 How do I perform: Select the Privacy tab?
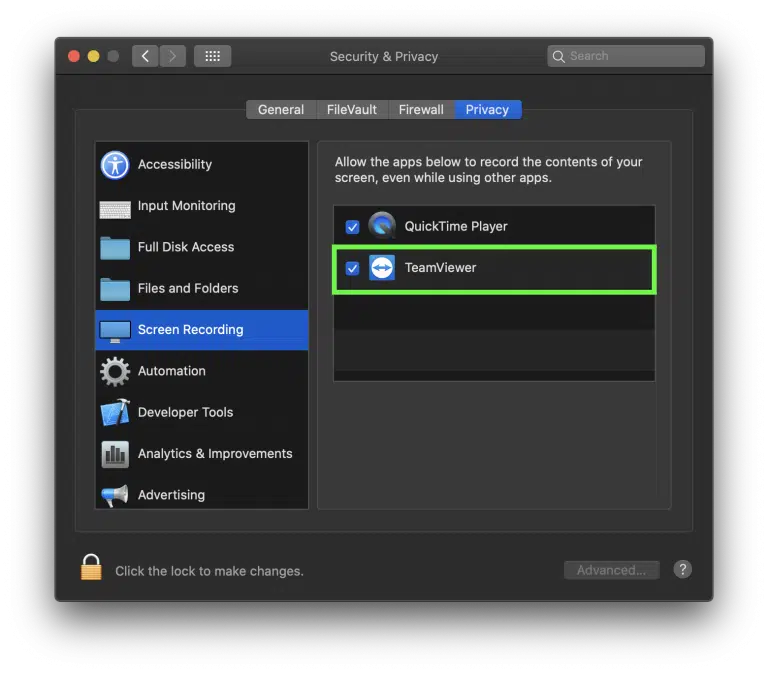click(487, 109)
